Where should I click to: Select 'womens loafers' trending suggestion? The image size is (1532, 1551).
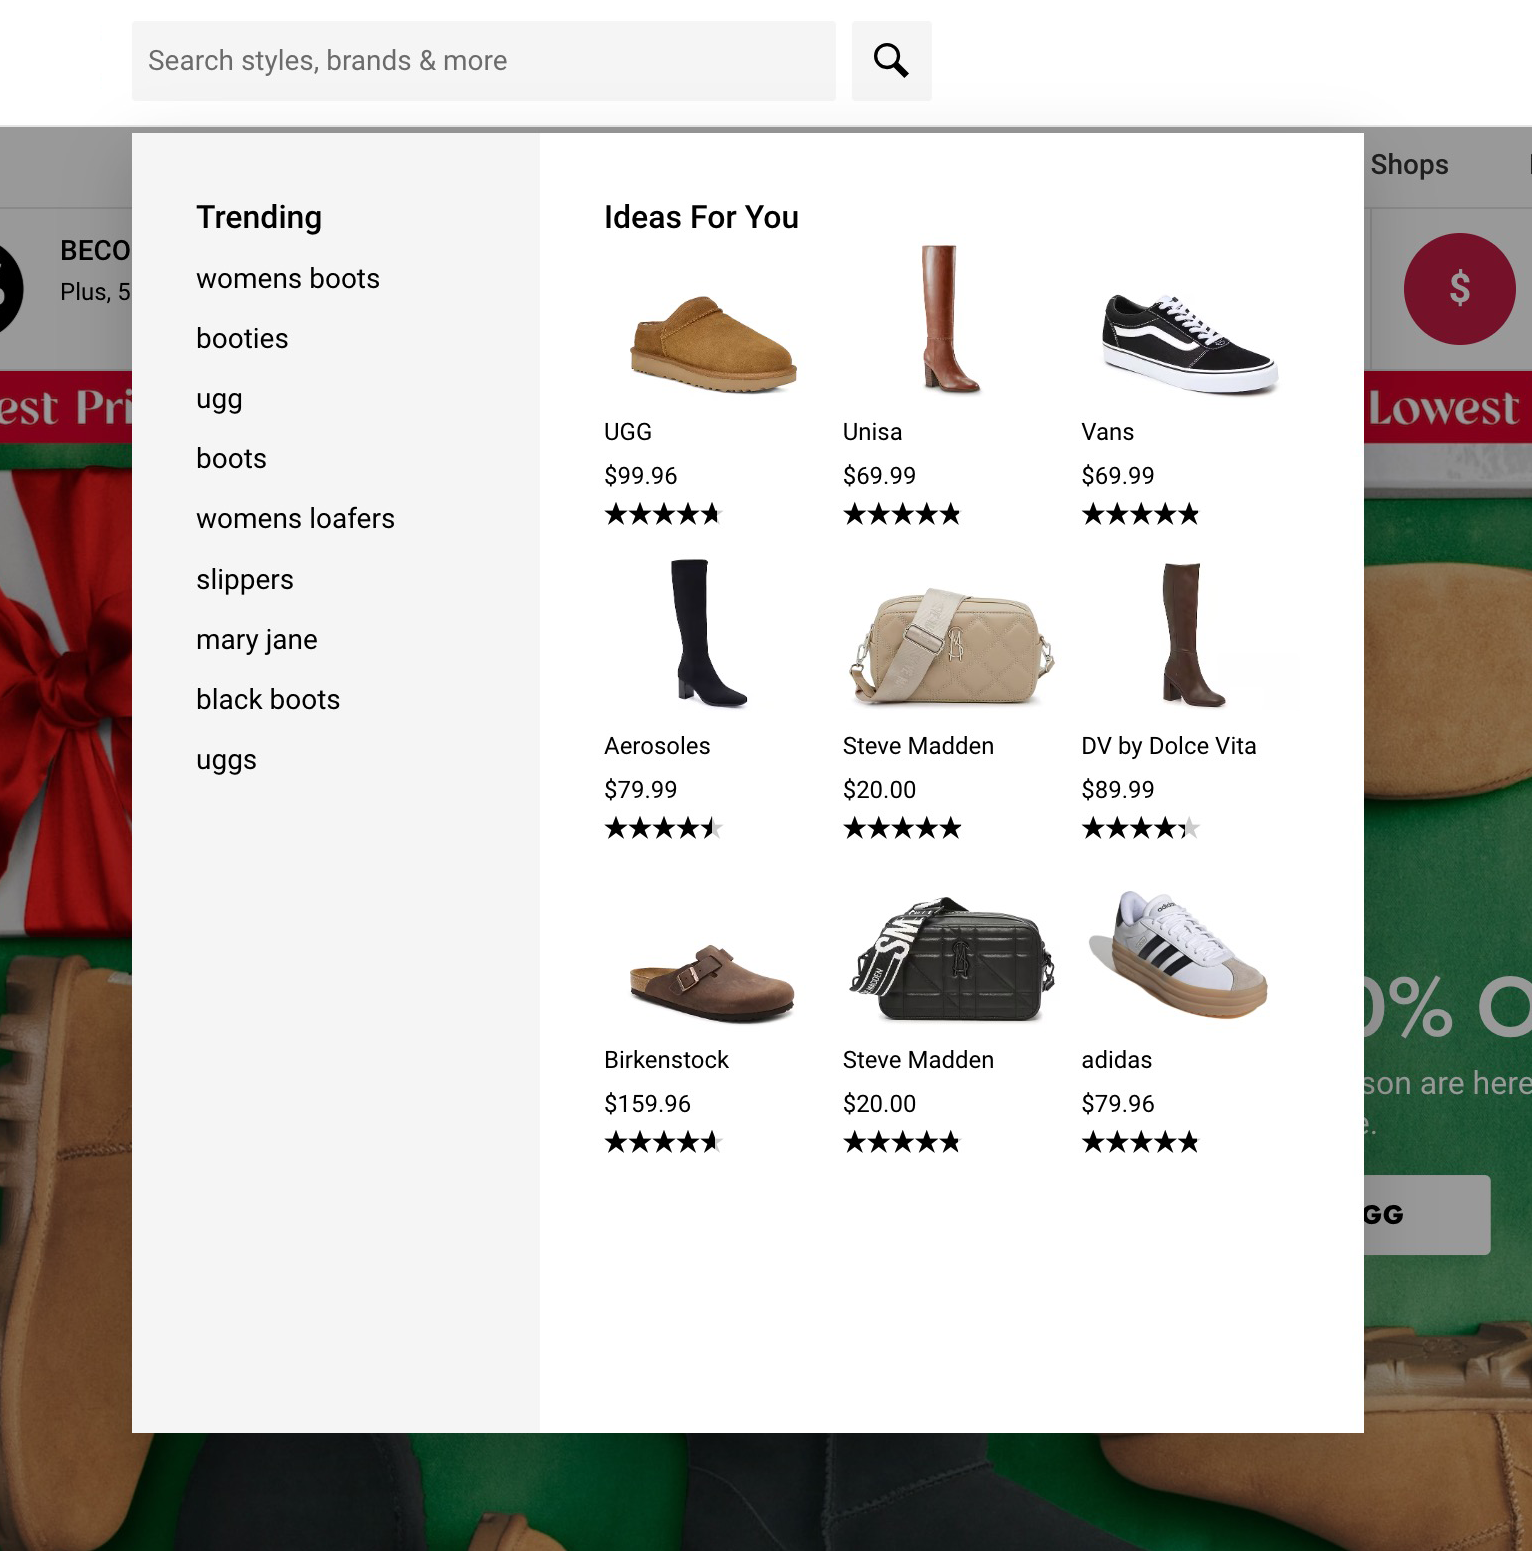pos(295,519)
